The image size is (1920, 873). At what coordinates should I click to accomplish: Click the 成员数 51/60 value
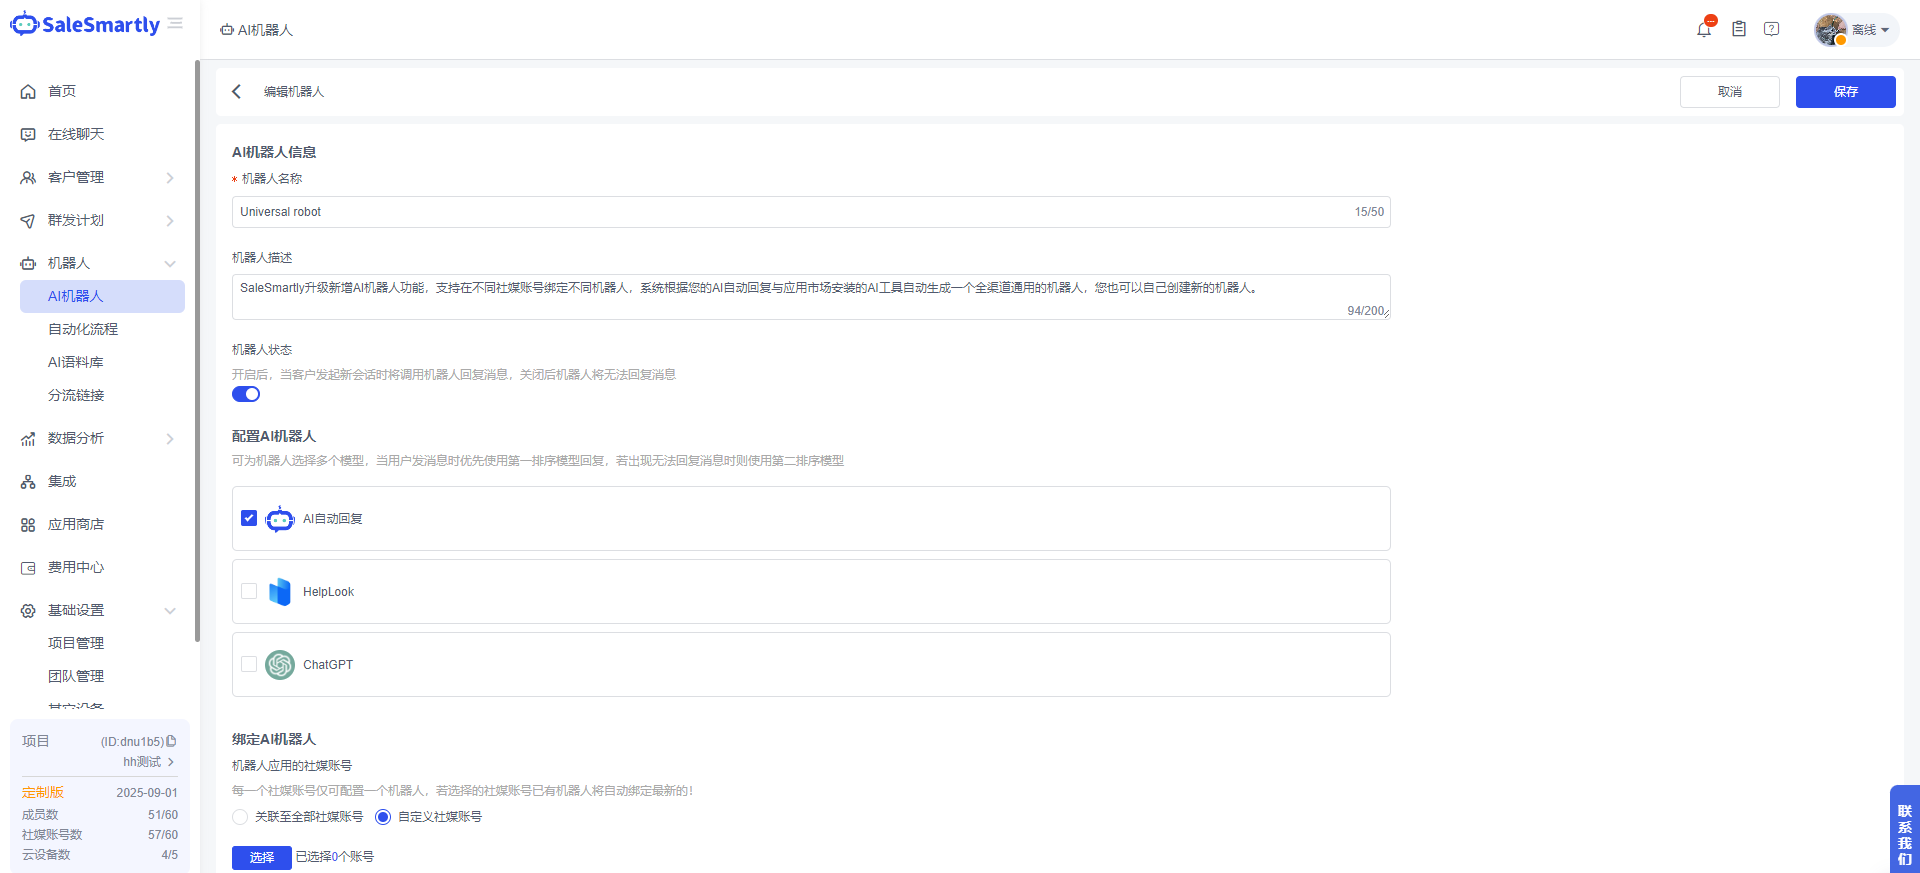click(x=163, y=815)
